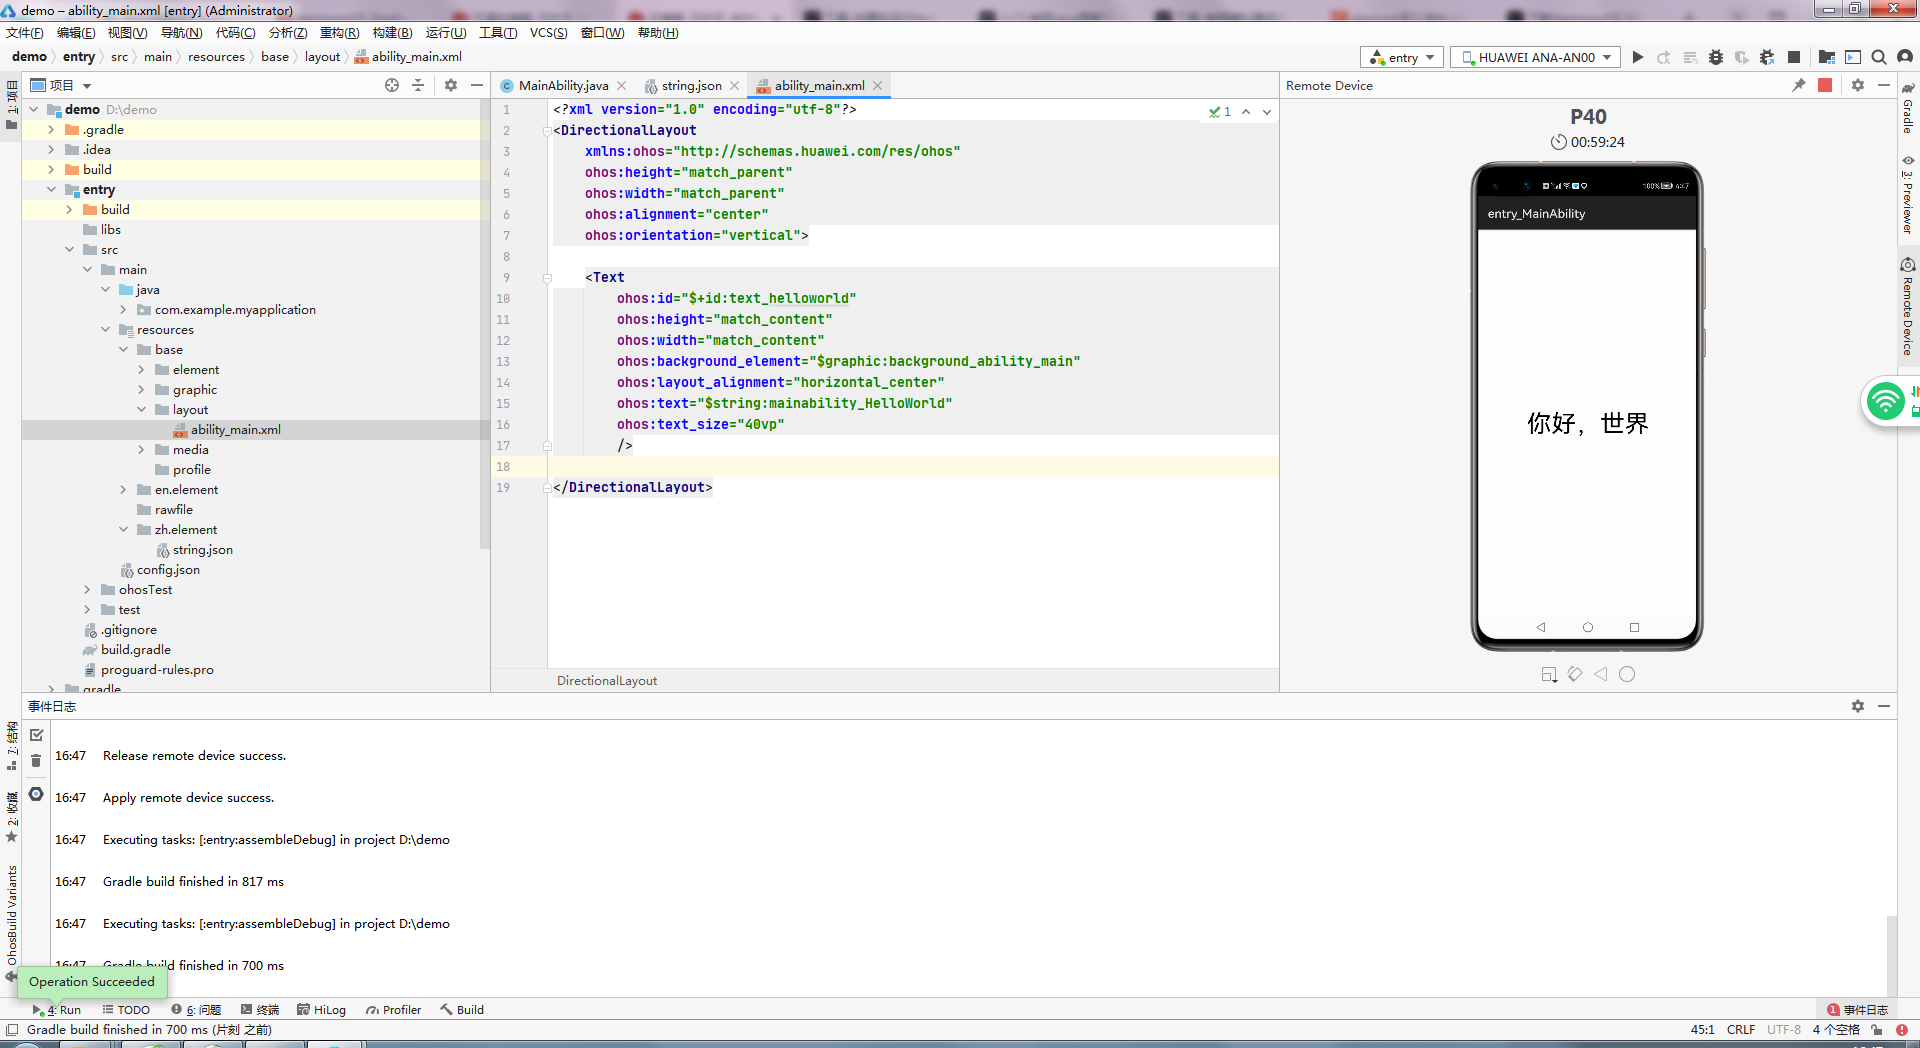Open Remote Device panel settings gear
Screen dimensions: 1920x1048
pos(1858,85)
